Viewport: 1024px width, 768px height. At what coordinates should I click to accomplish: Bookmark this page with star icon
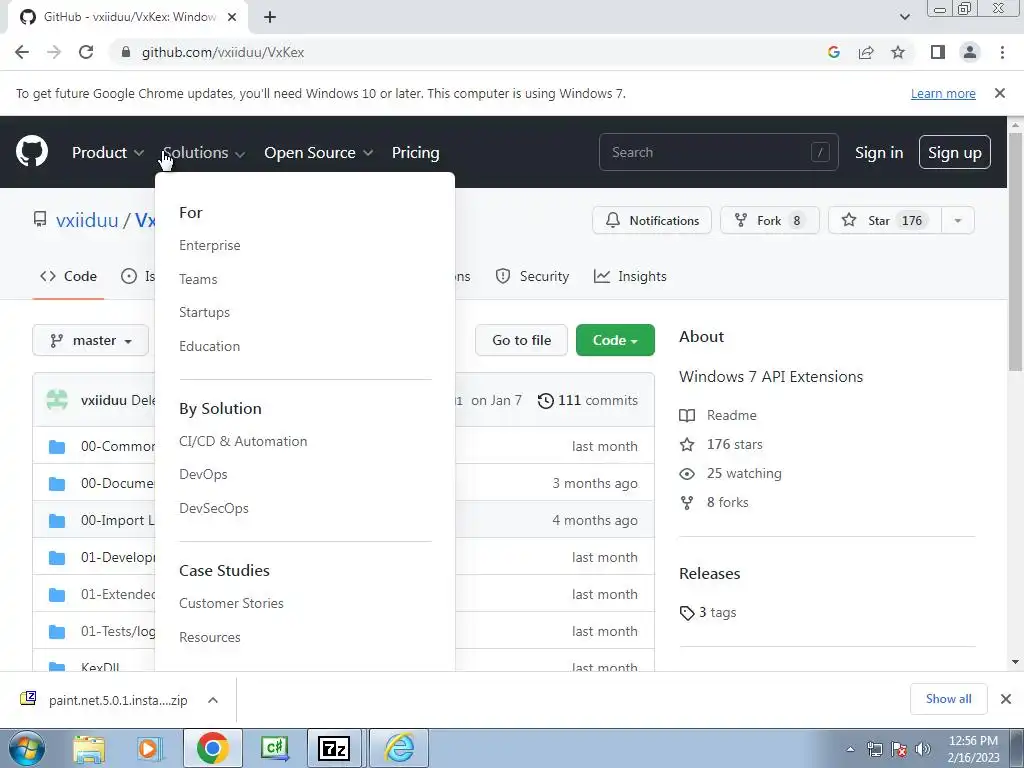click(898, 52)
